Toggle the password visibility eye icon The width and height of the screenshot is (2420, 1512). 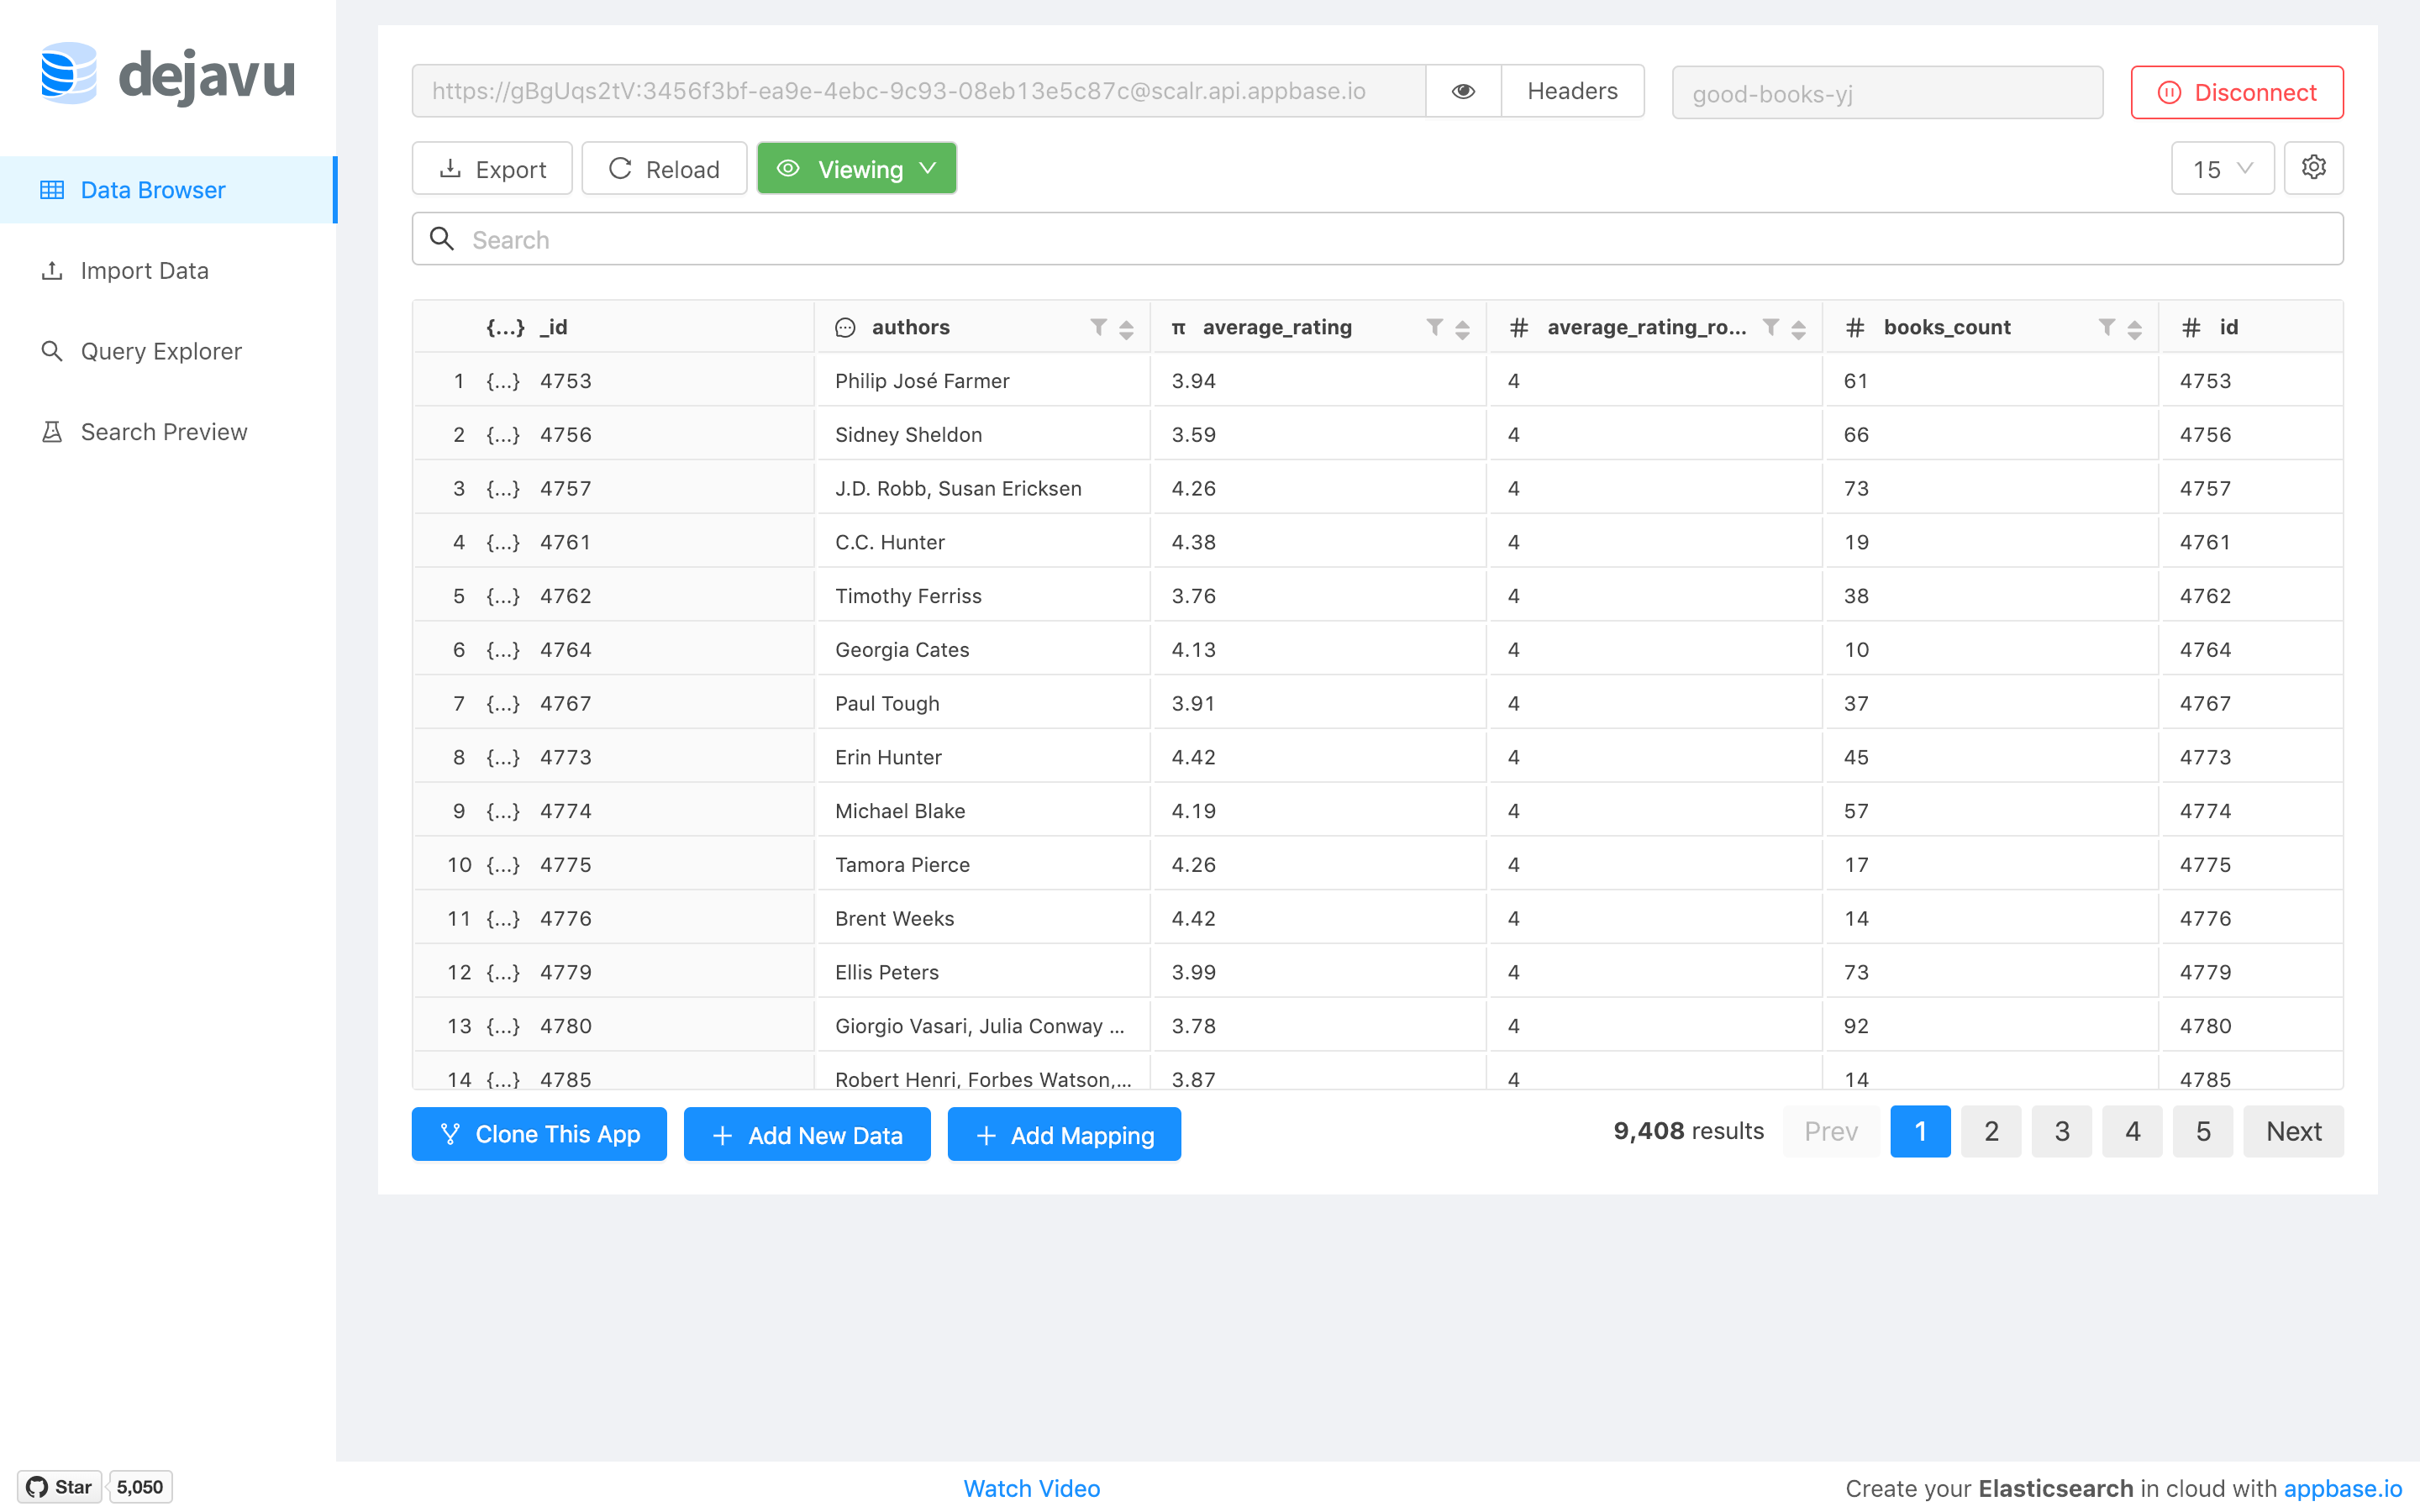[1462, 91]
